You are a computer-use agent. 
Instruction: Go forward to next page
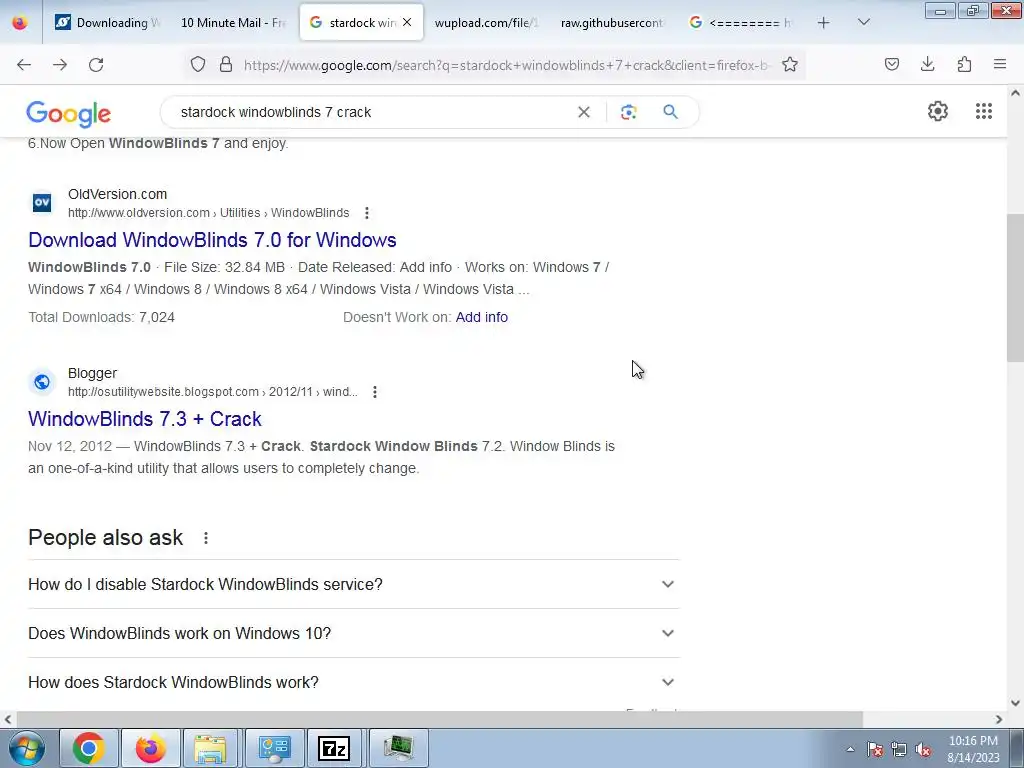coord(60,65)
